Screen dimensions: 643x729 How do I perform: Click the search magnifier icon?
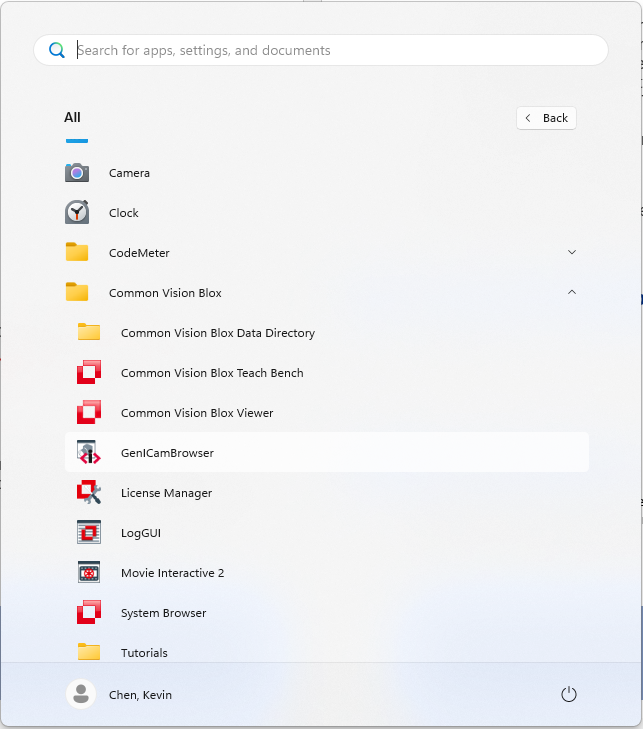pos(57,50)
